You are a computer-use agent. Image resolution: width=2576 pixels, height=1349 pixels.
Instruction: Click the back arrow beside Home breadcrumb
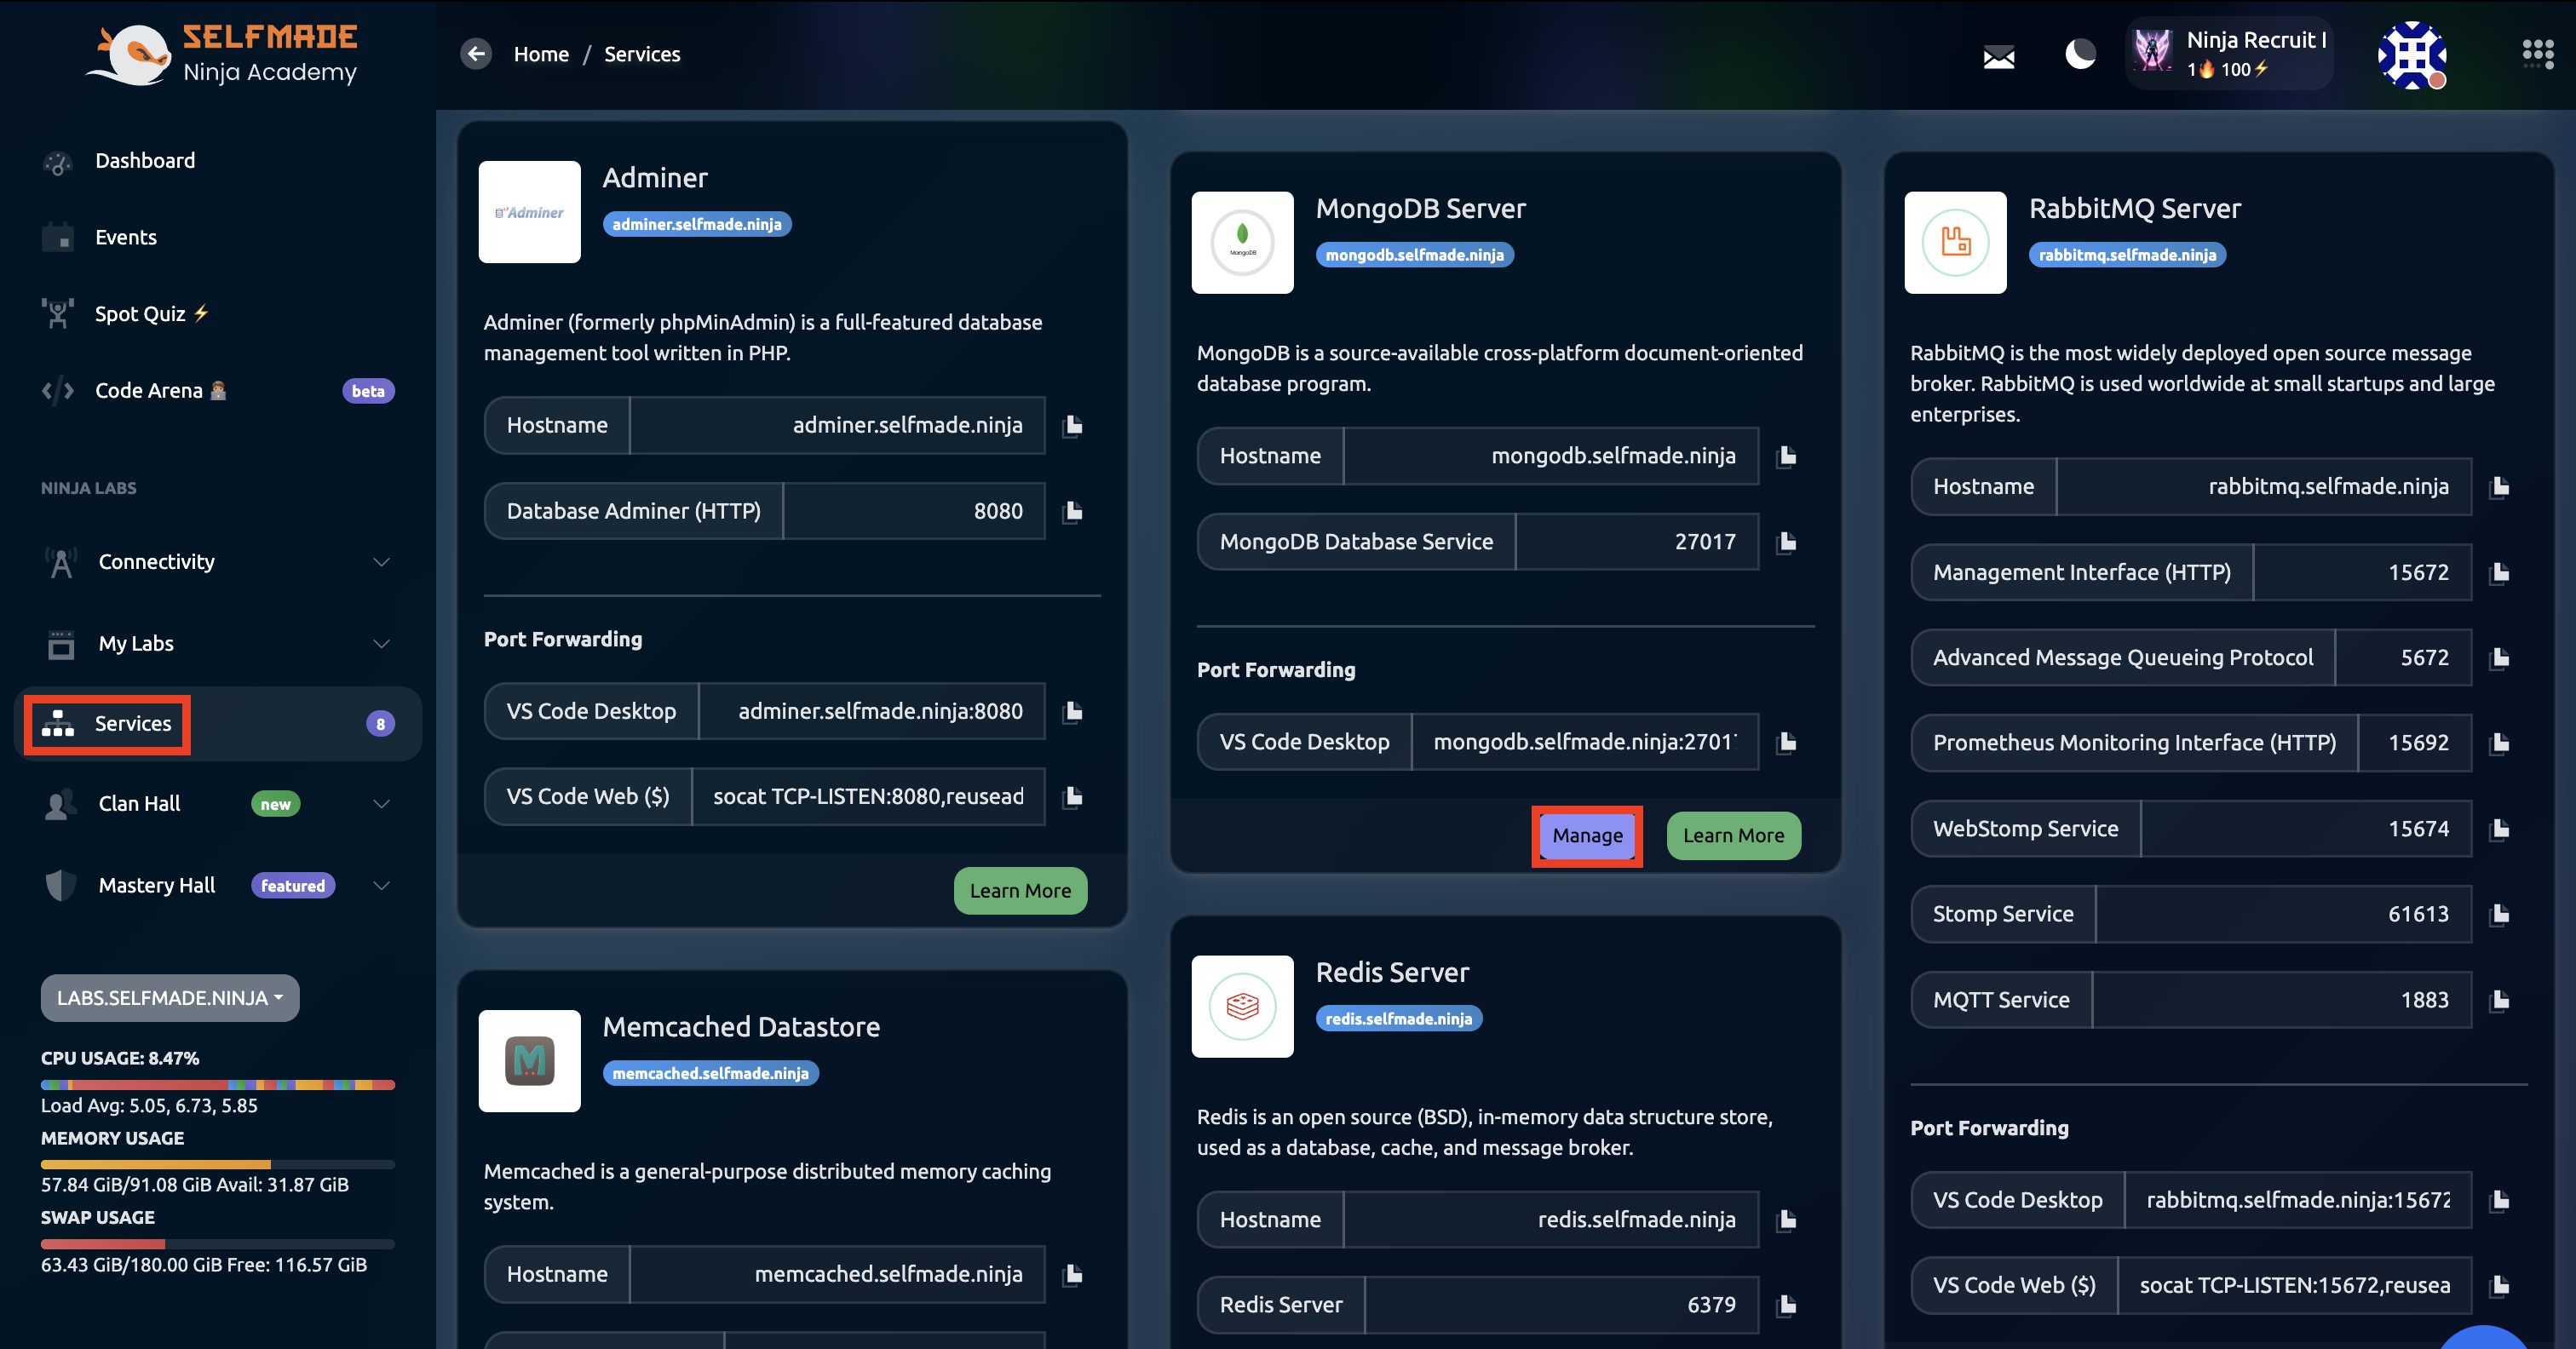(476, 54)
